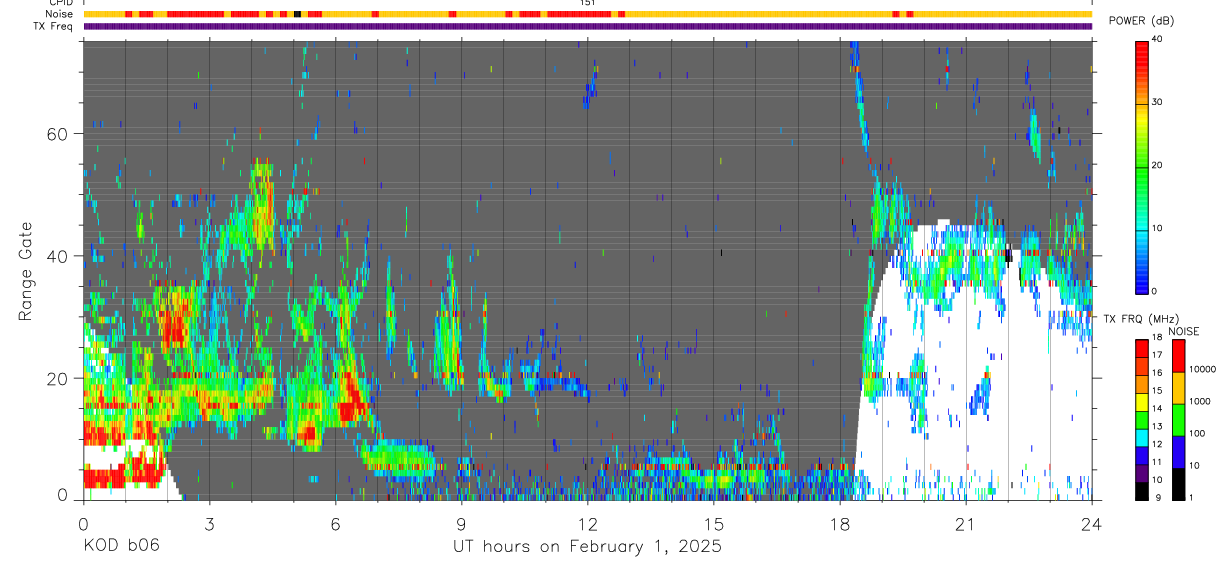Click the 17 label on TX FRQ scale
This screenshot has width=1228, height=567.
[x=1156, y=355]
